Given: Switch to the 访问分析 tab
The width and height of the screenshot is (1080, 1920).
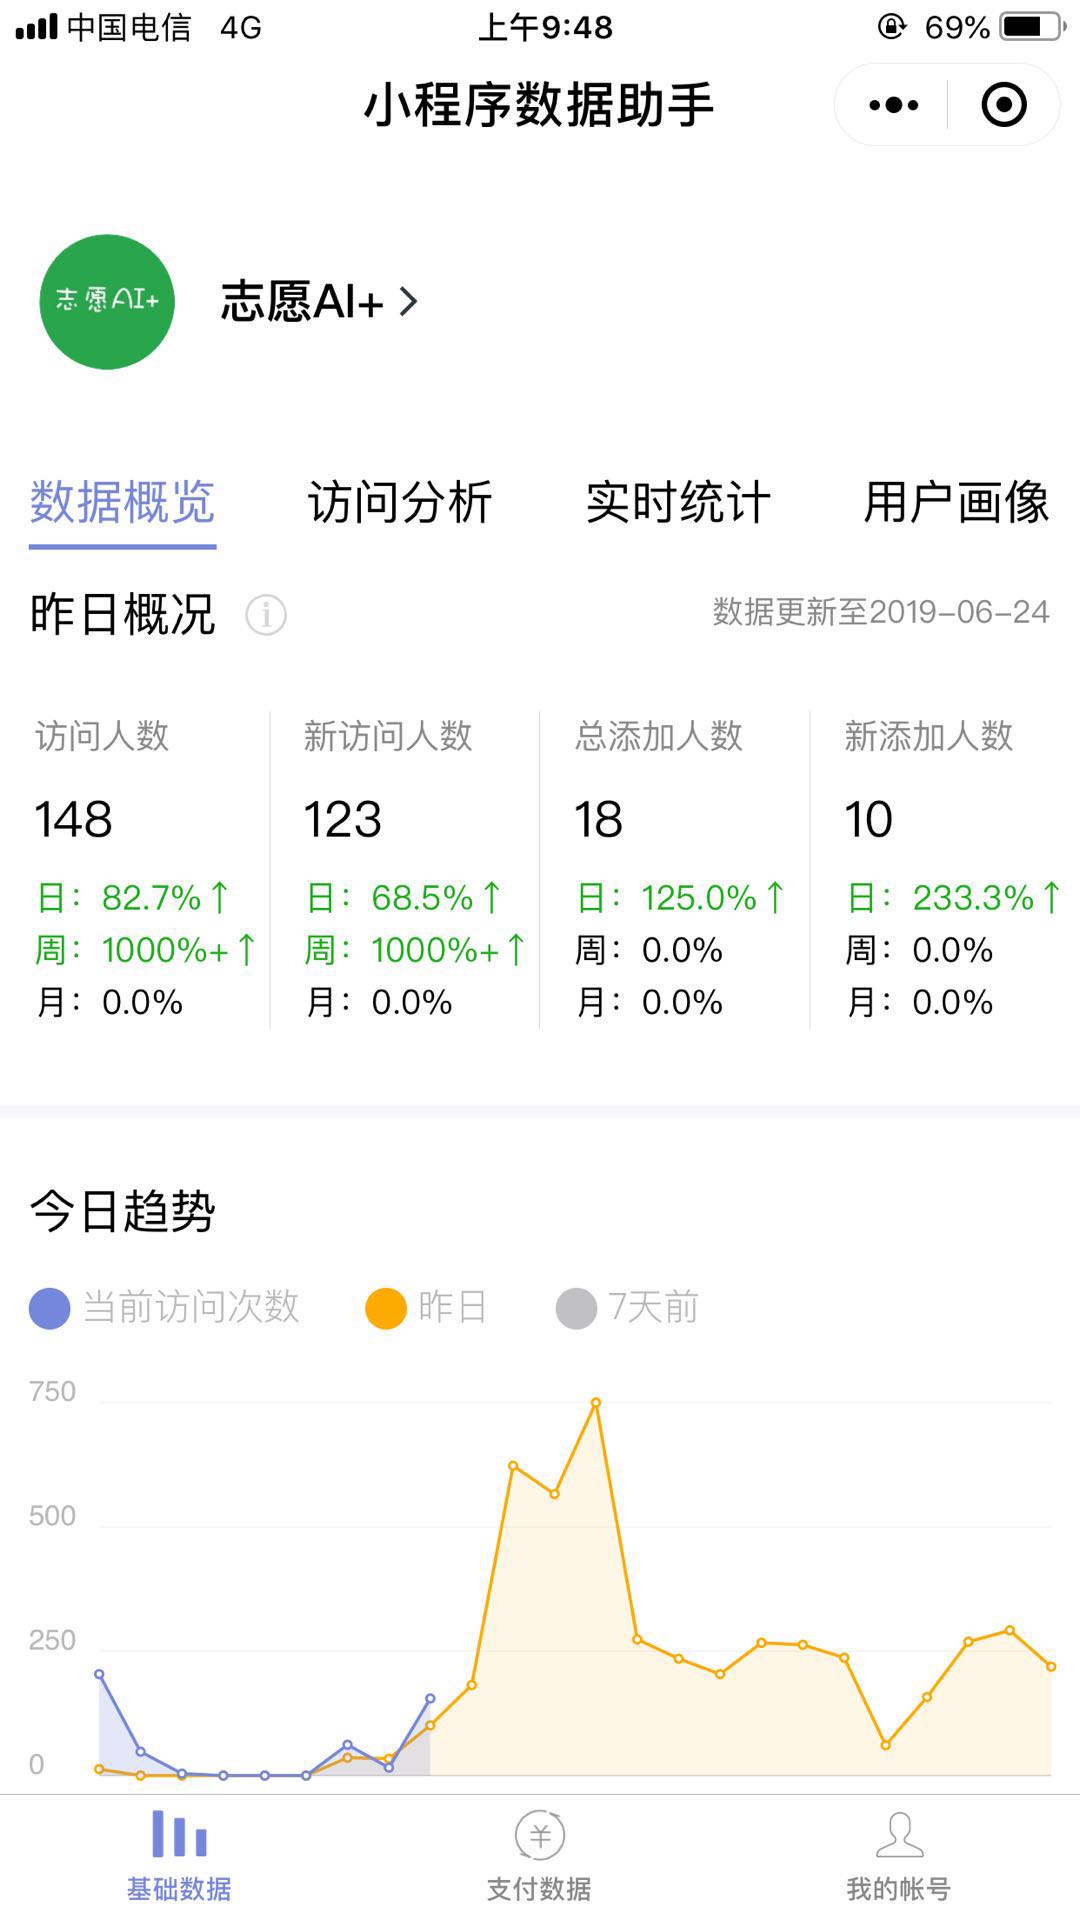Looking at the screenshot, I should pos(400,502).
